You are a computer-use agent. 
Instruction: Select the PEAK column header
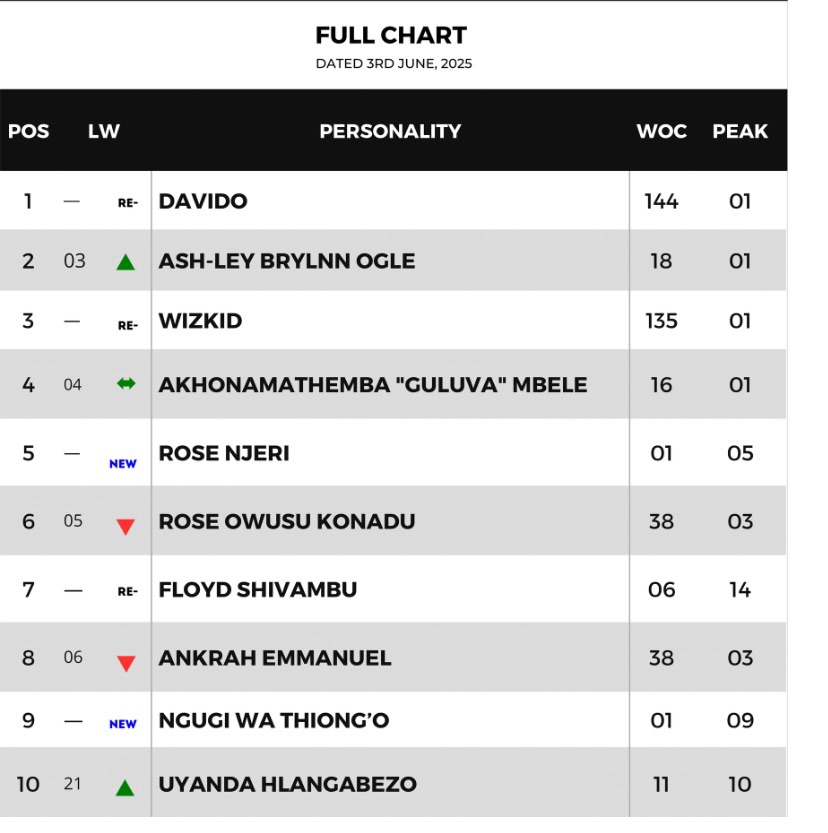[x=740, y=131]
